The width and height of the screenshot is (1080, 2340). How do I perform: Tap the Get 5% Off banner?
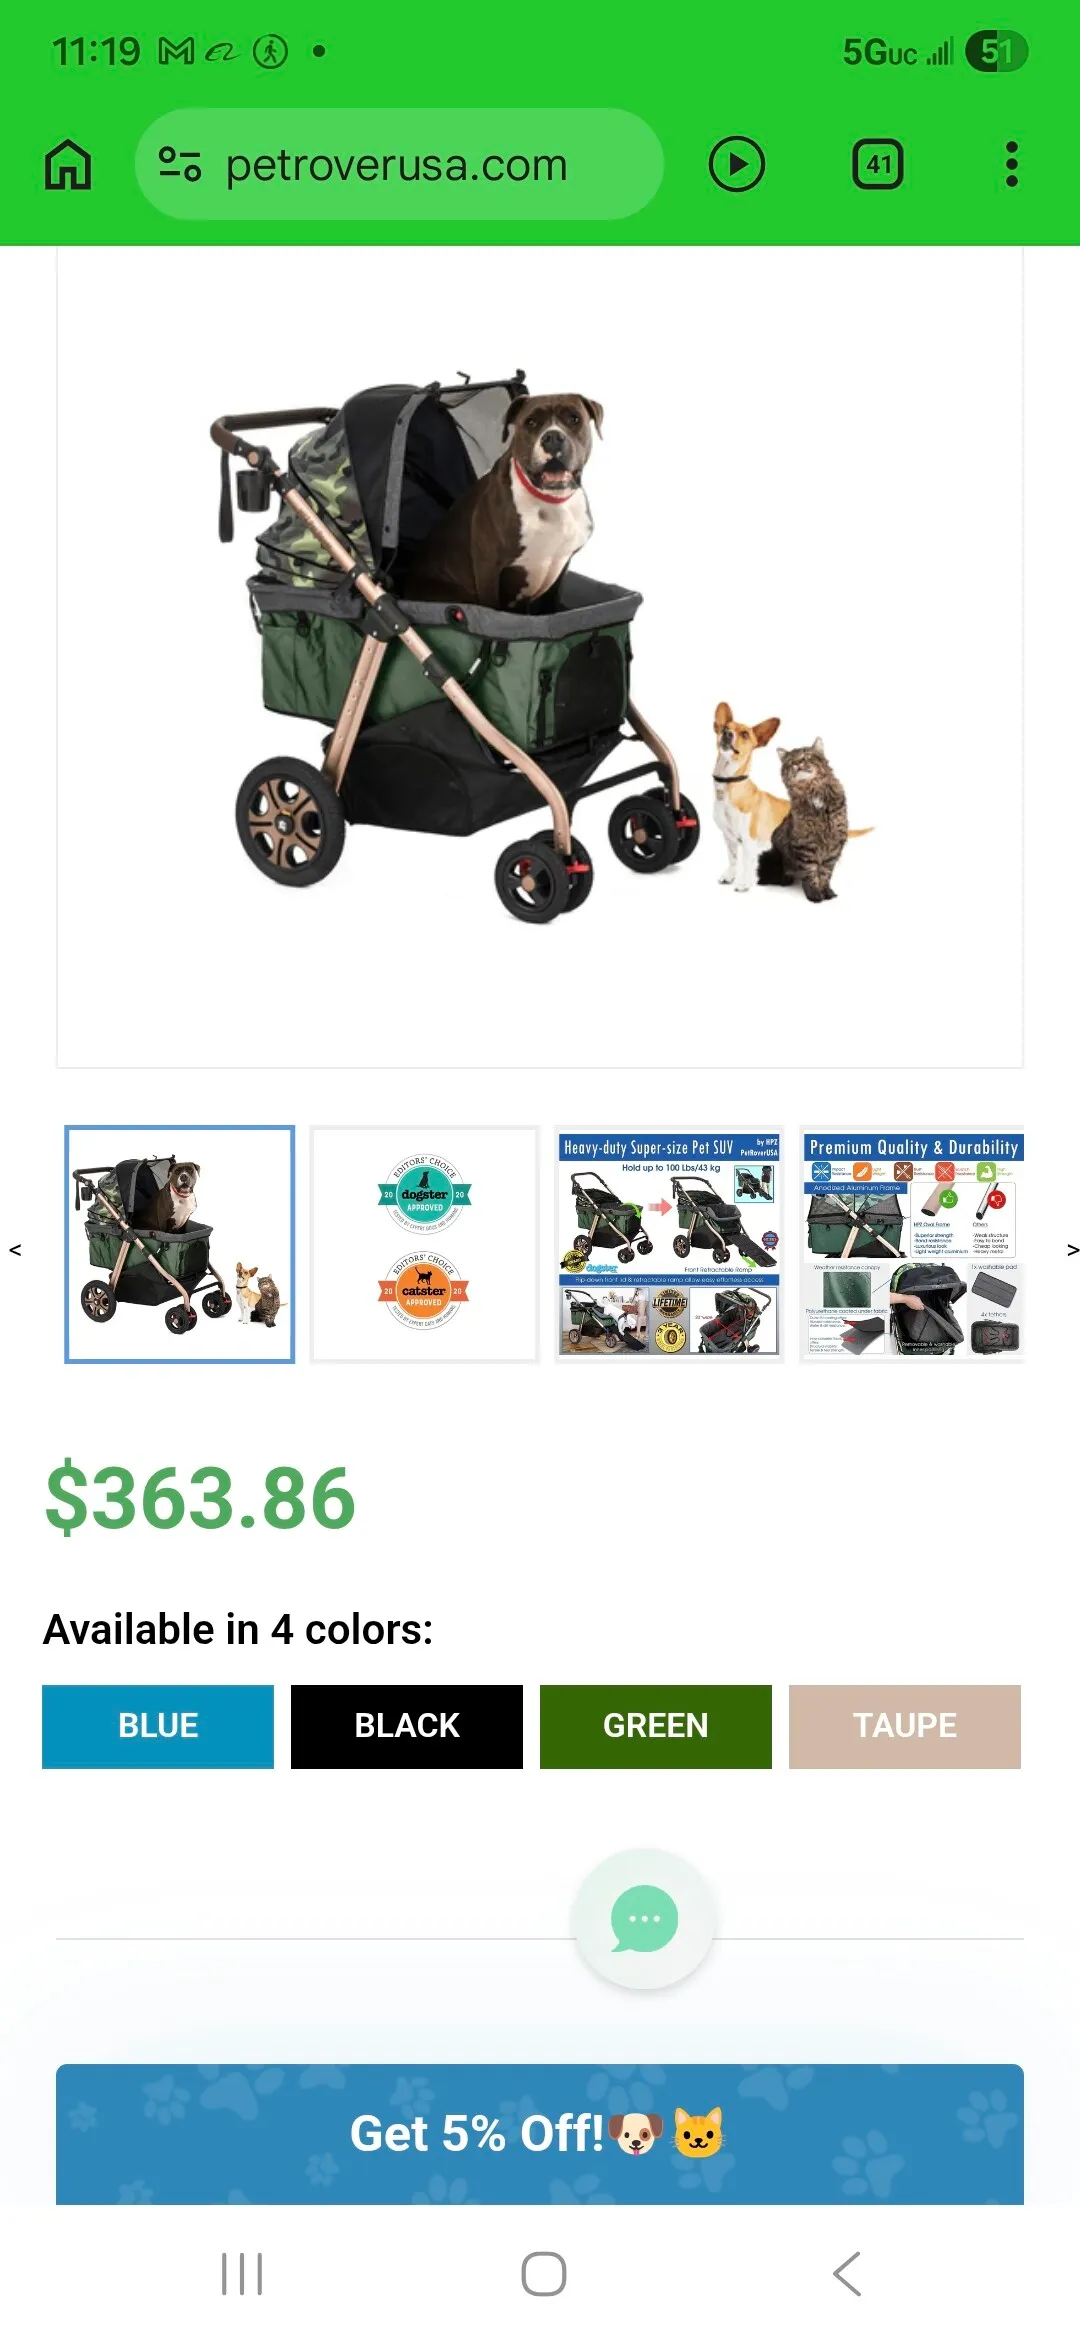click(540, 2134)
